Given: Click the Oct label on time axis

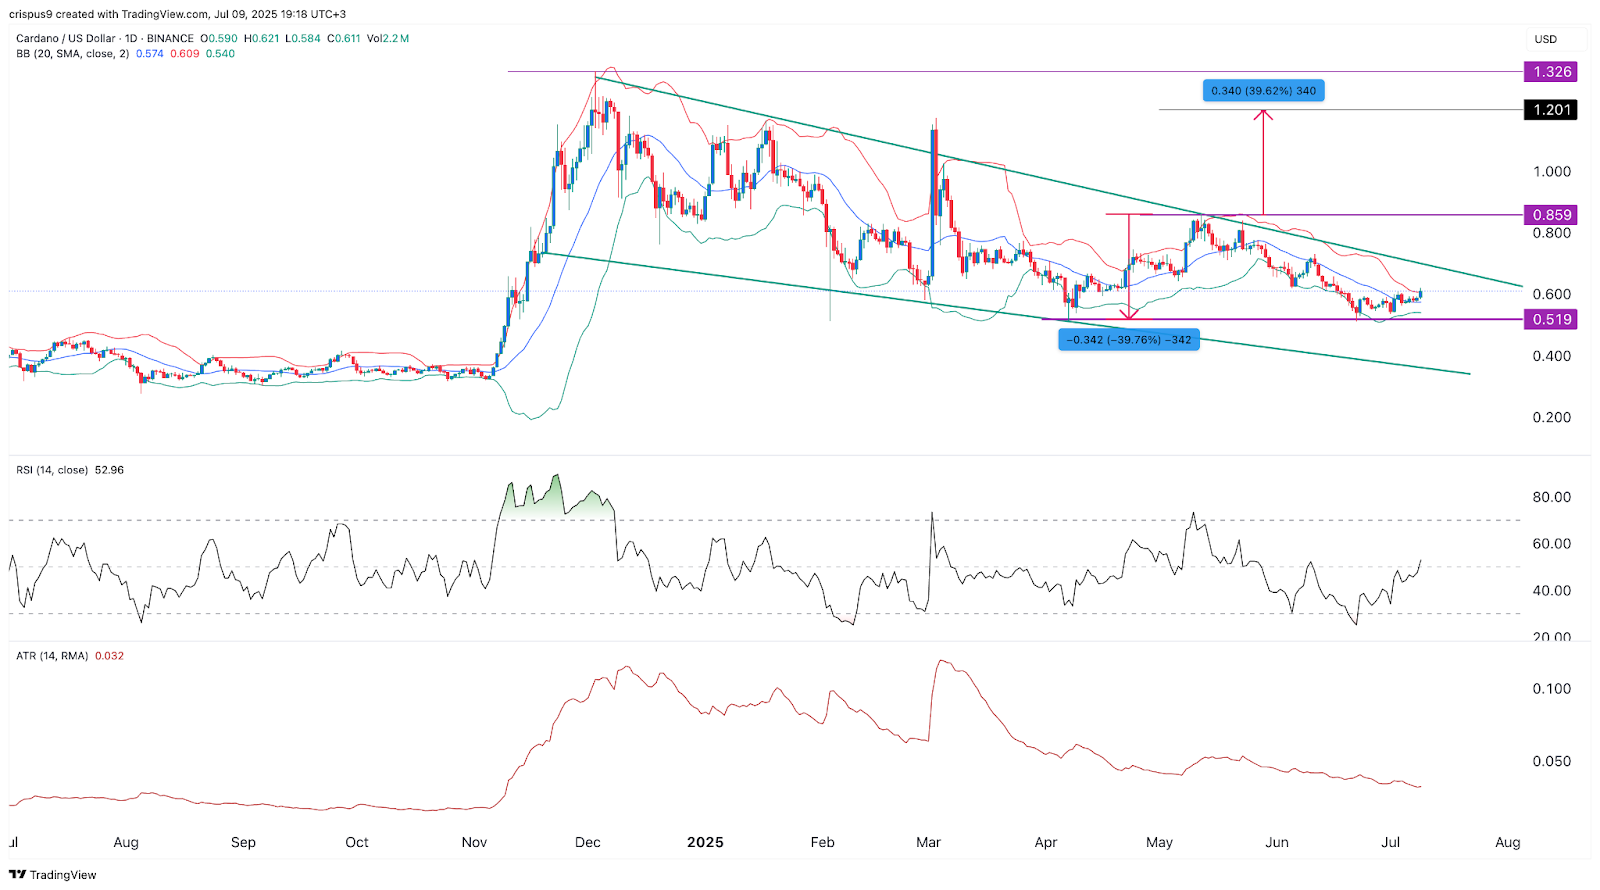Looking at the screenshot, I should click(357, 842).
